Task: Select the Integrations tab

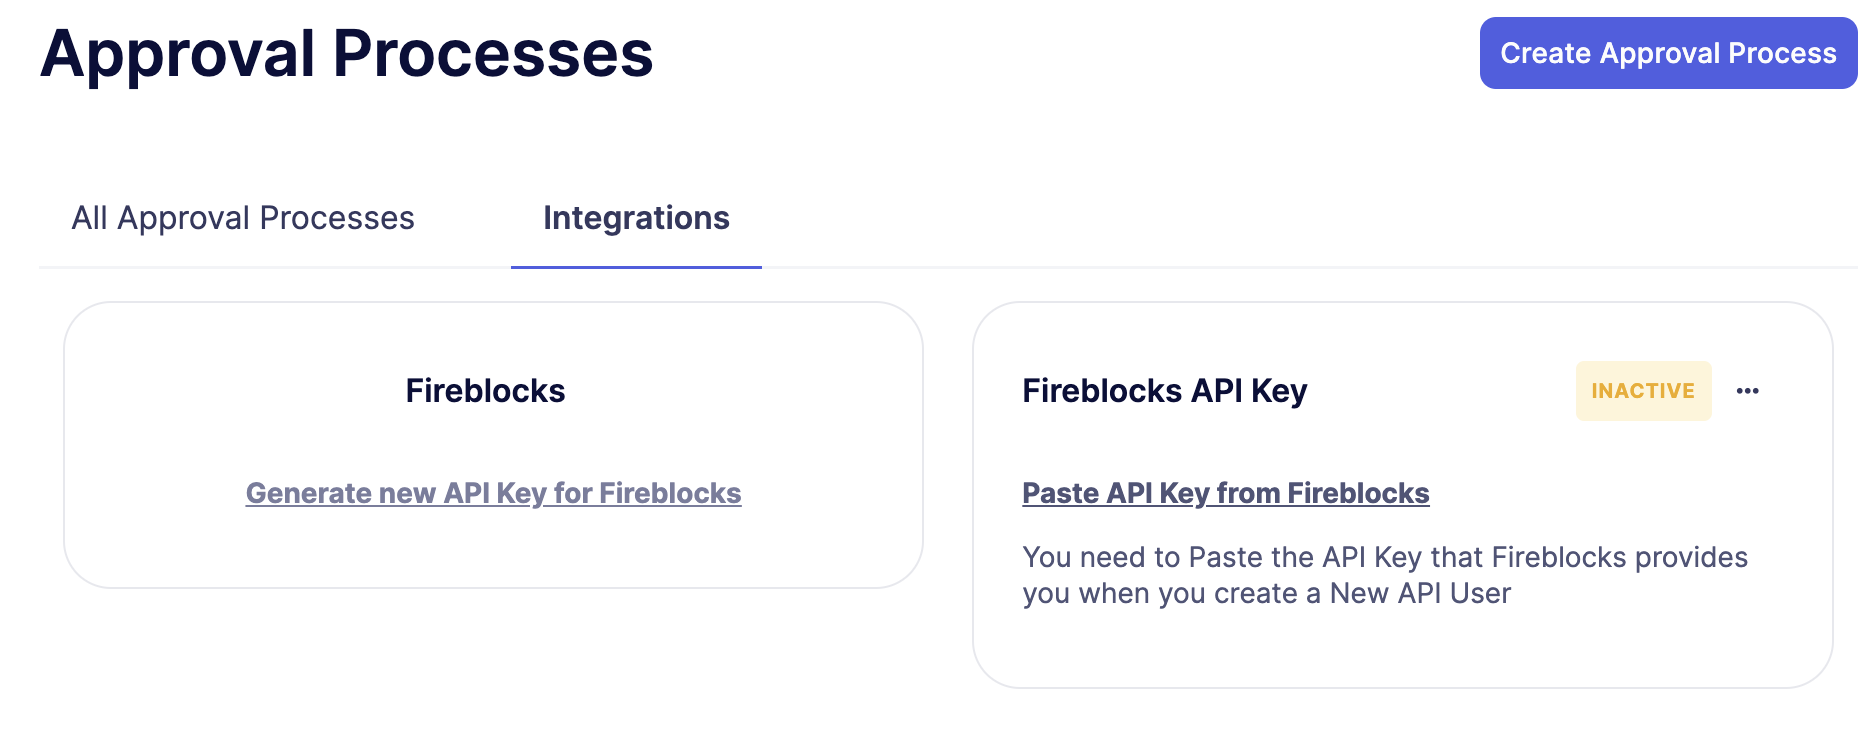Action: click(636, 218)
